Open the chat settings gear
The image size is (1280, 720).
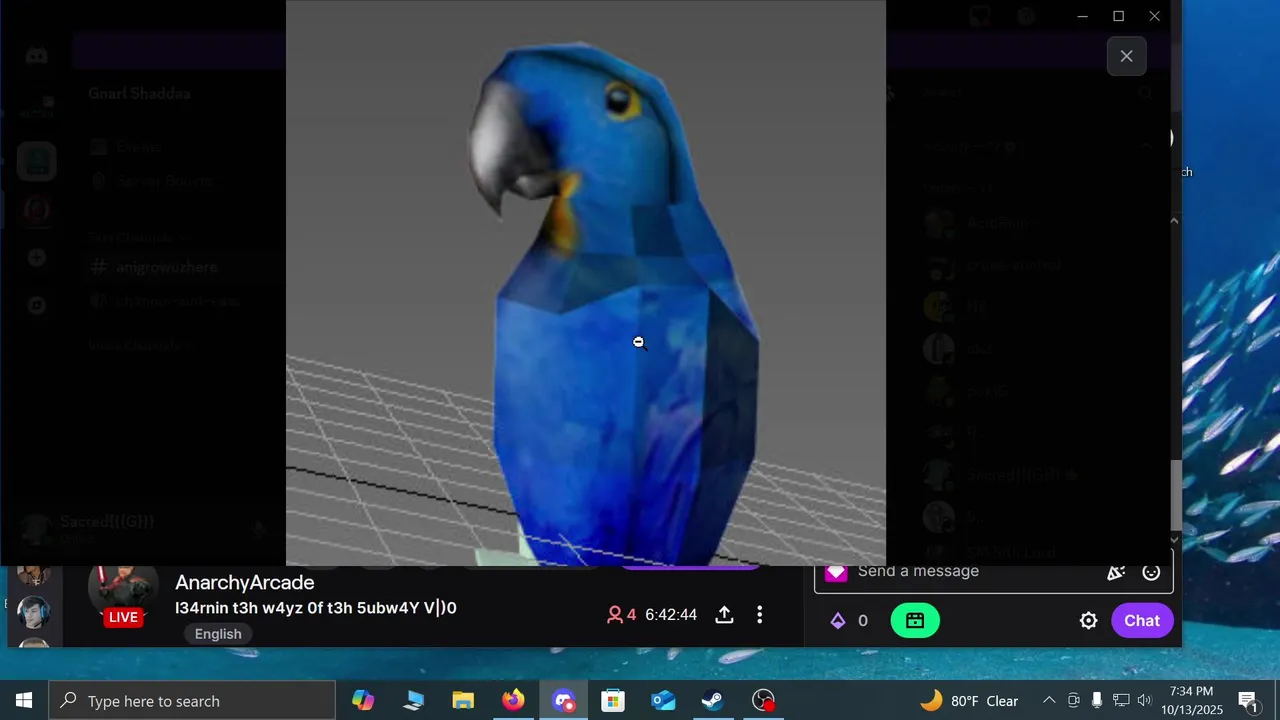point(1089,621)
